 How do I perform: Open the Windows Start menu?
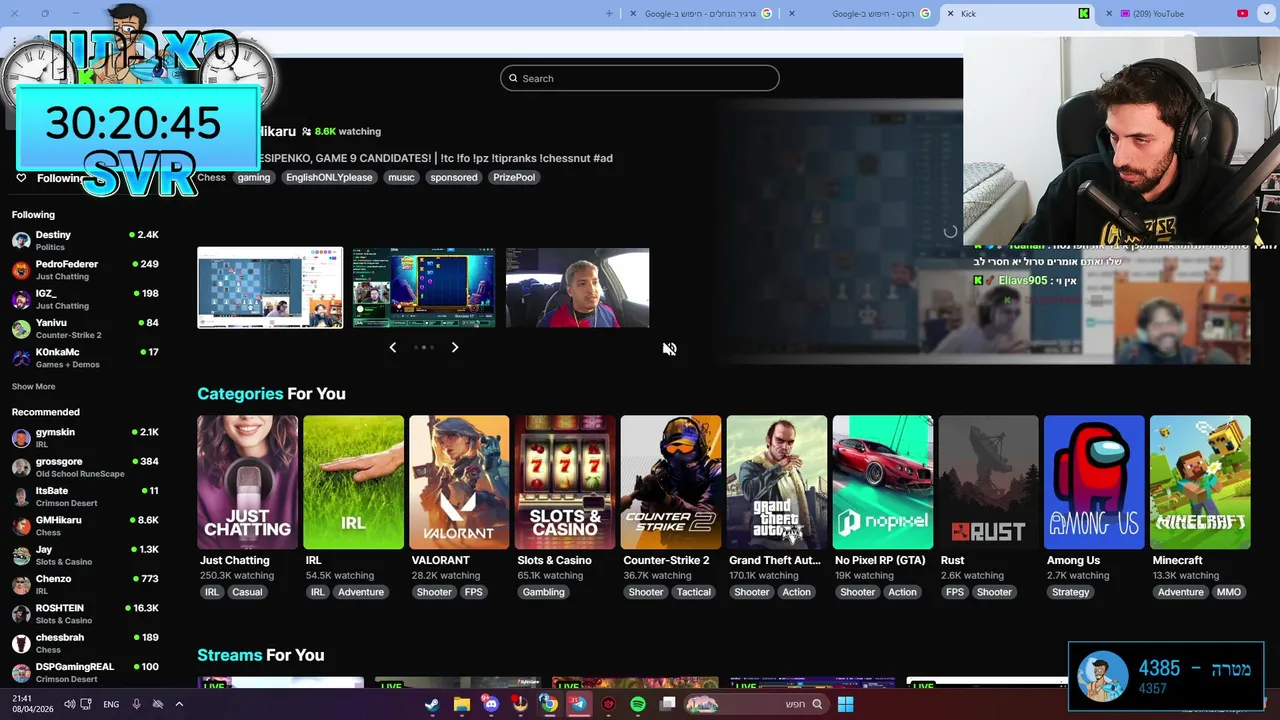[x=845, y=704]
